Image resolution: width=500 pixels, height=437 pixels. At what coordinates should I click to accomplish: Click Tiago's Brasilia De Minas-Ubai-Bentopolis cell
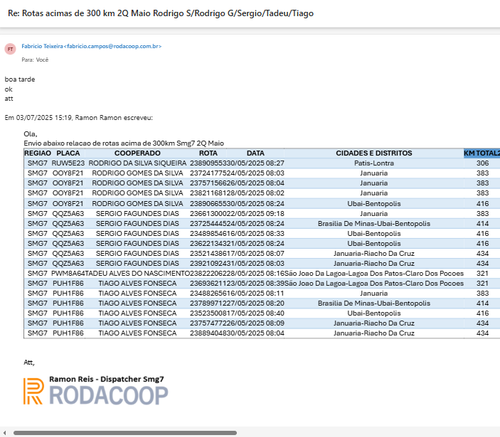[374, 303]
